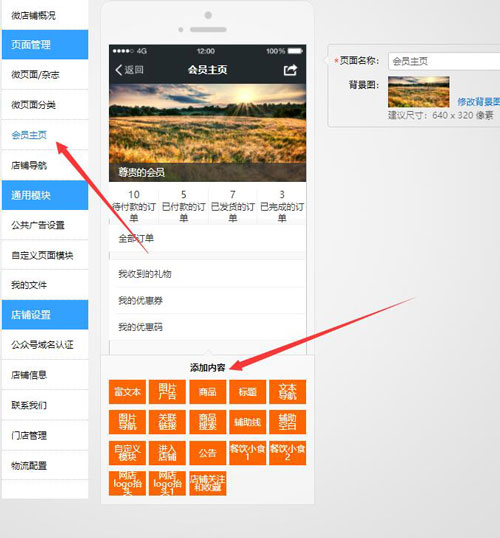Add a 图片导航 module
Viewport: 500px width, 538px height.
127,422
